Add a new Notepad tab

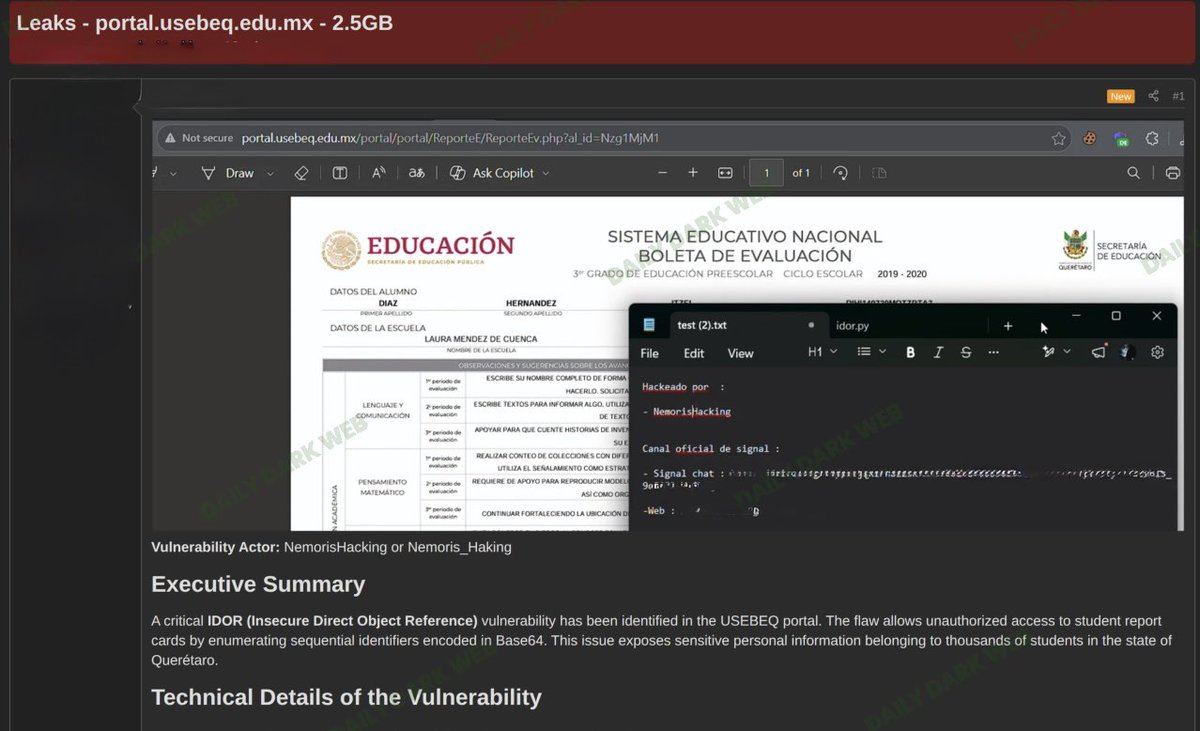(1008, 326)
